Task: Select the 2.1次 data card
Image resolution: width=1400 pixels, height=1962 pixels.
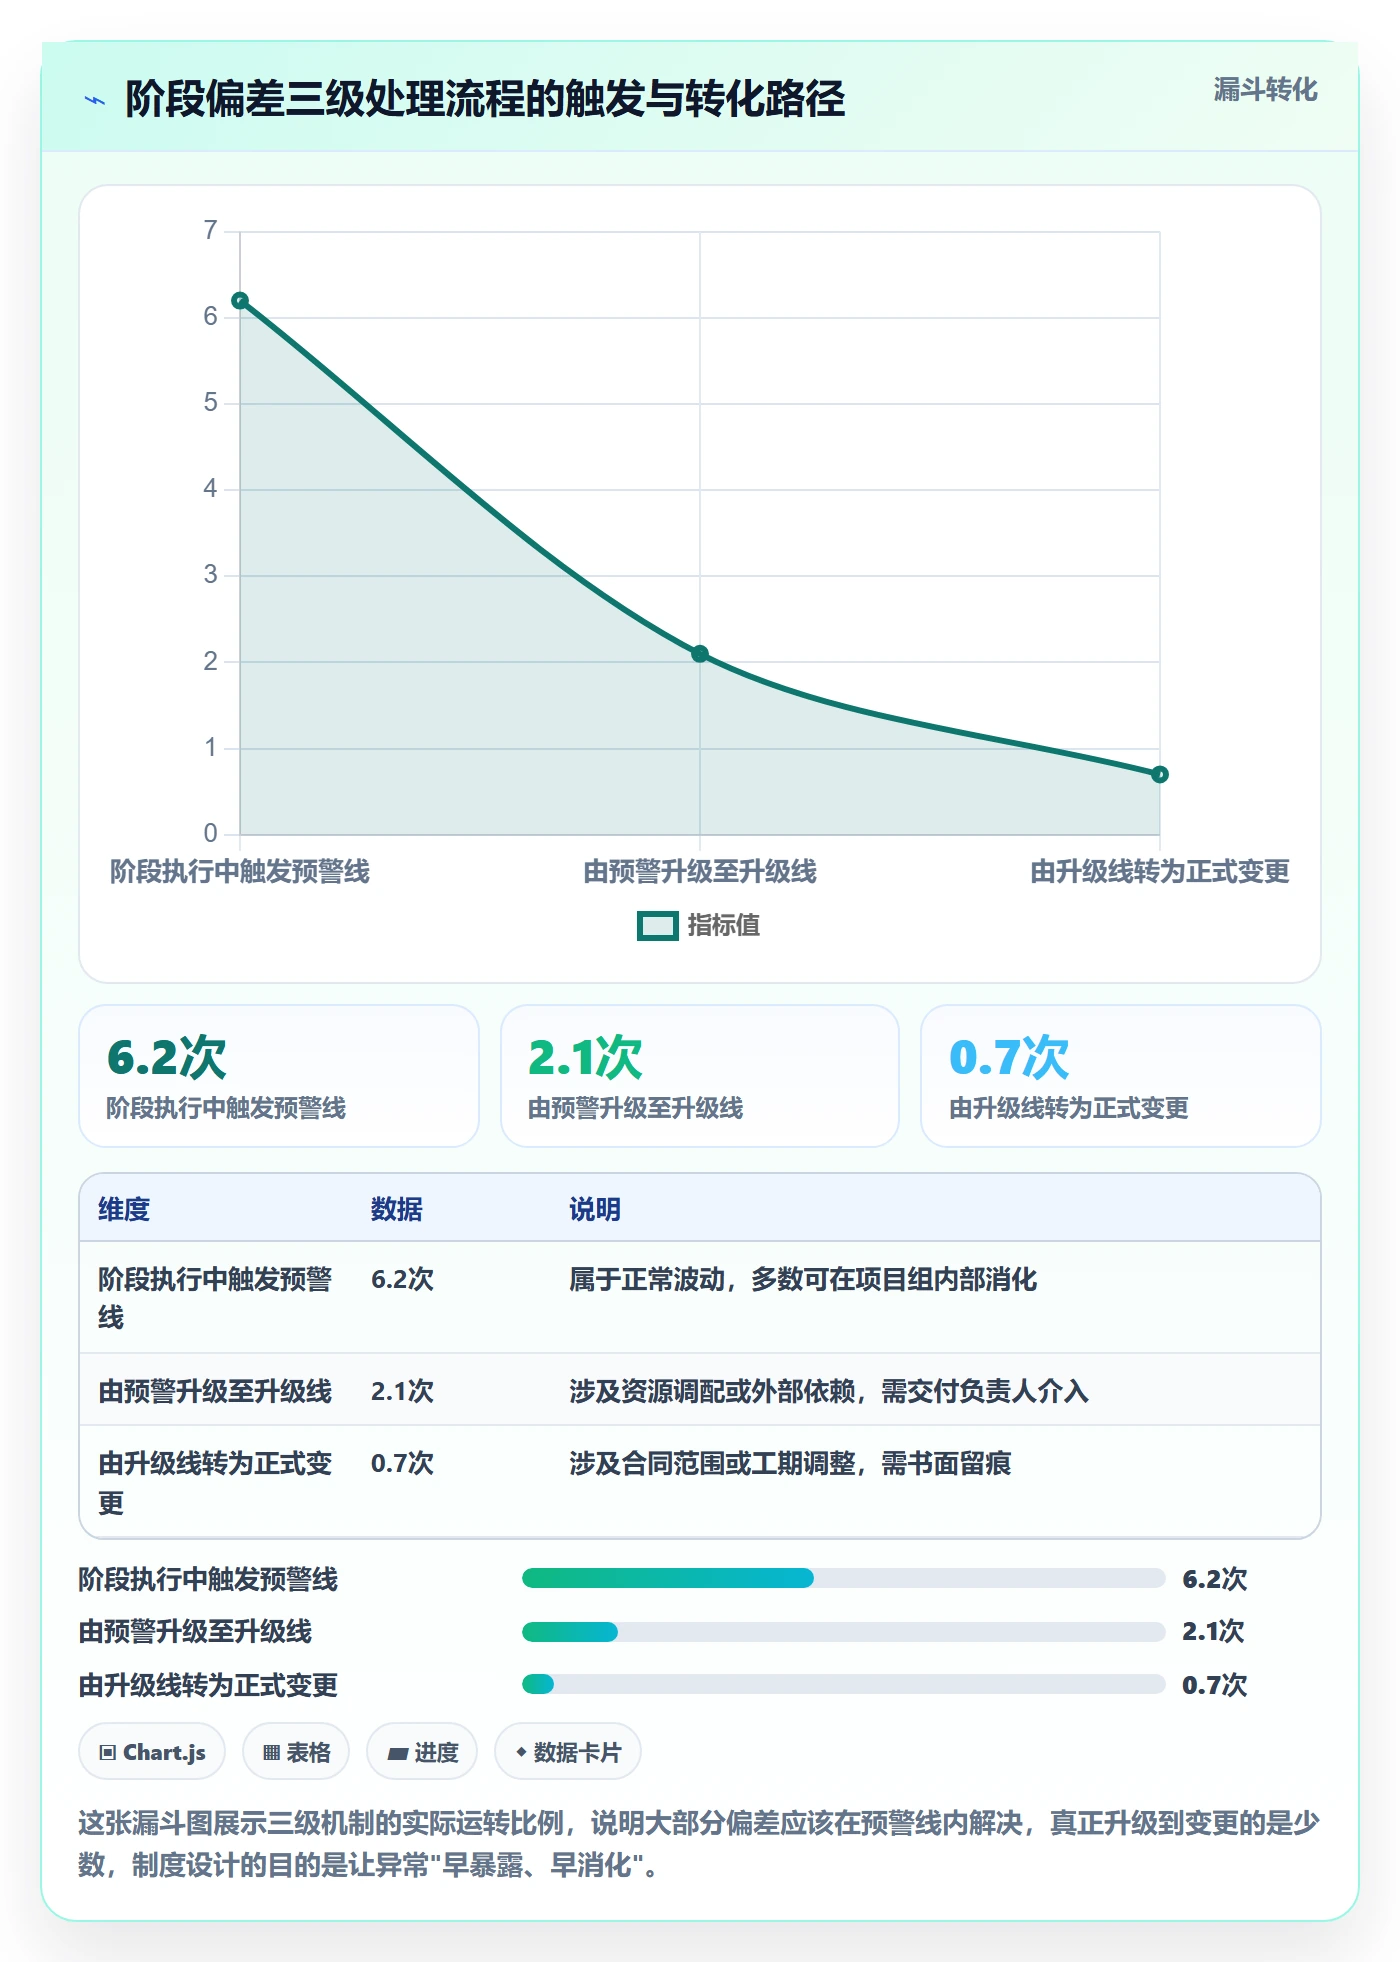Action: point(700,1076)
